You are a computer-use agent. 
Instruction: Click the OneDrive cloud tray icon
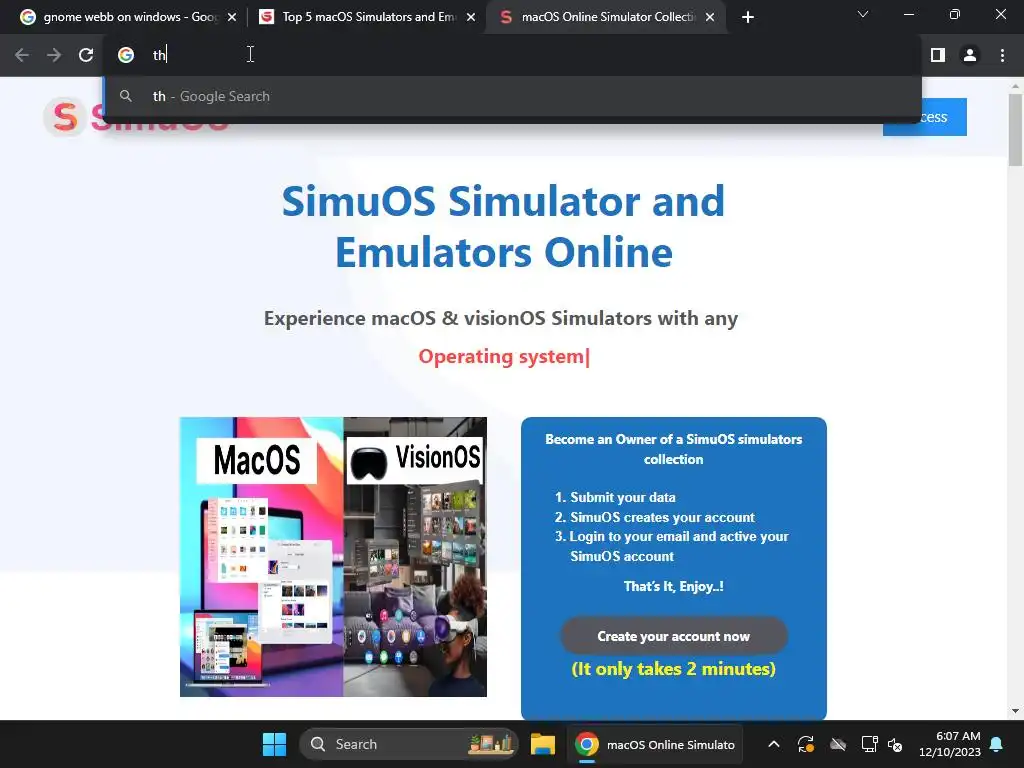(838, 744)
